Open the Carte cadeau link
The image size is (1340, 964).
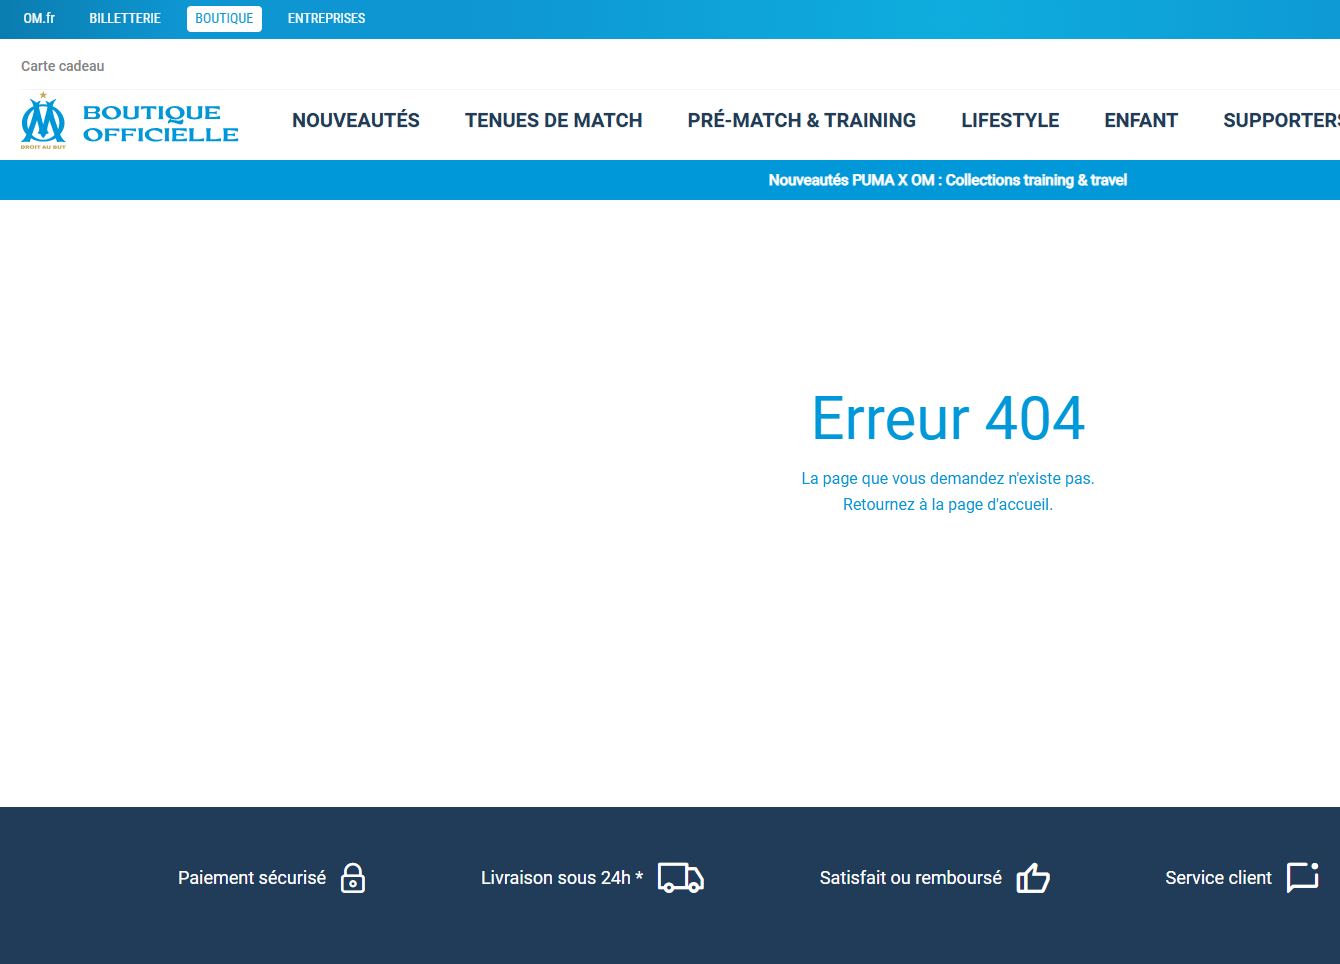pos(62,66)
